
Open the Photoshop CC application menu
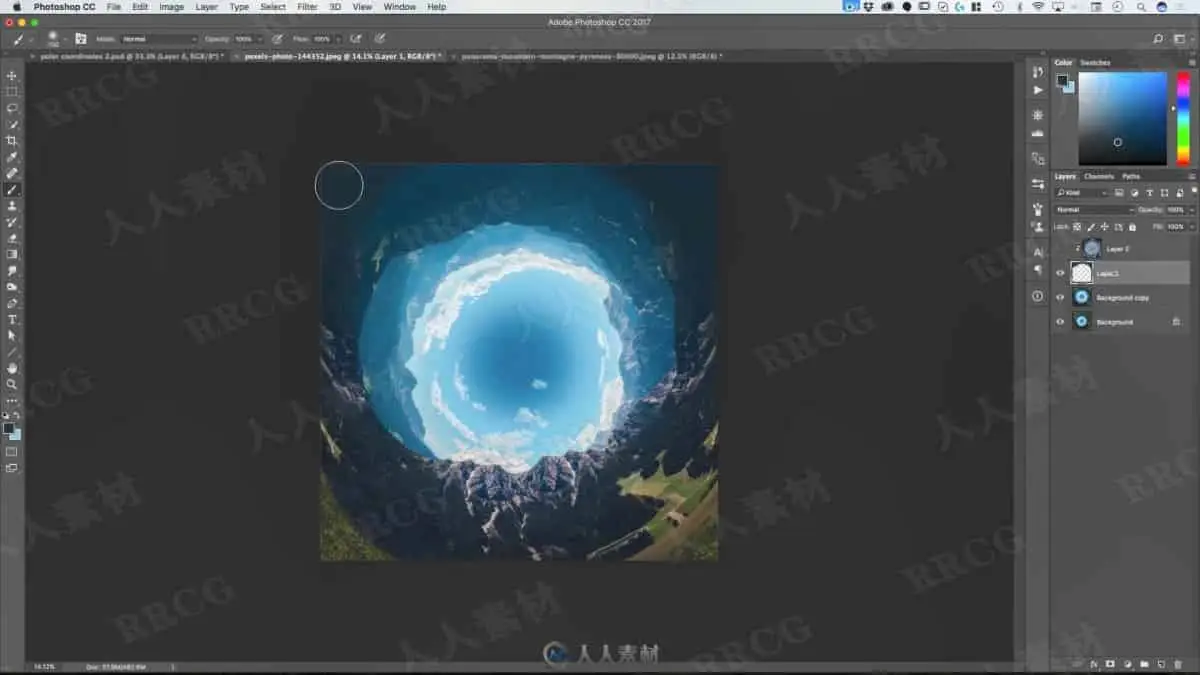[67, 7]
